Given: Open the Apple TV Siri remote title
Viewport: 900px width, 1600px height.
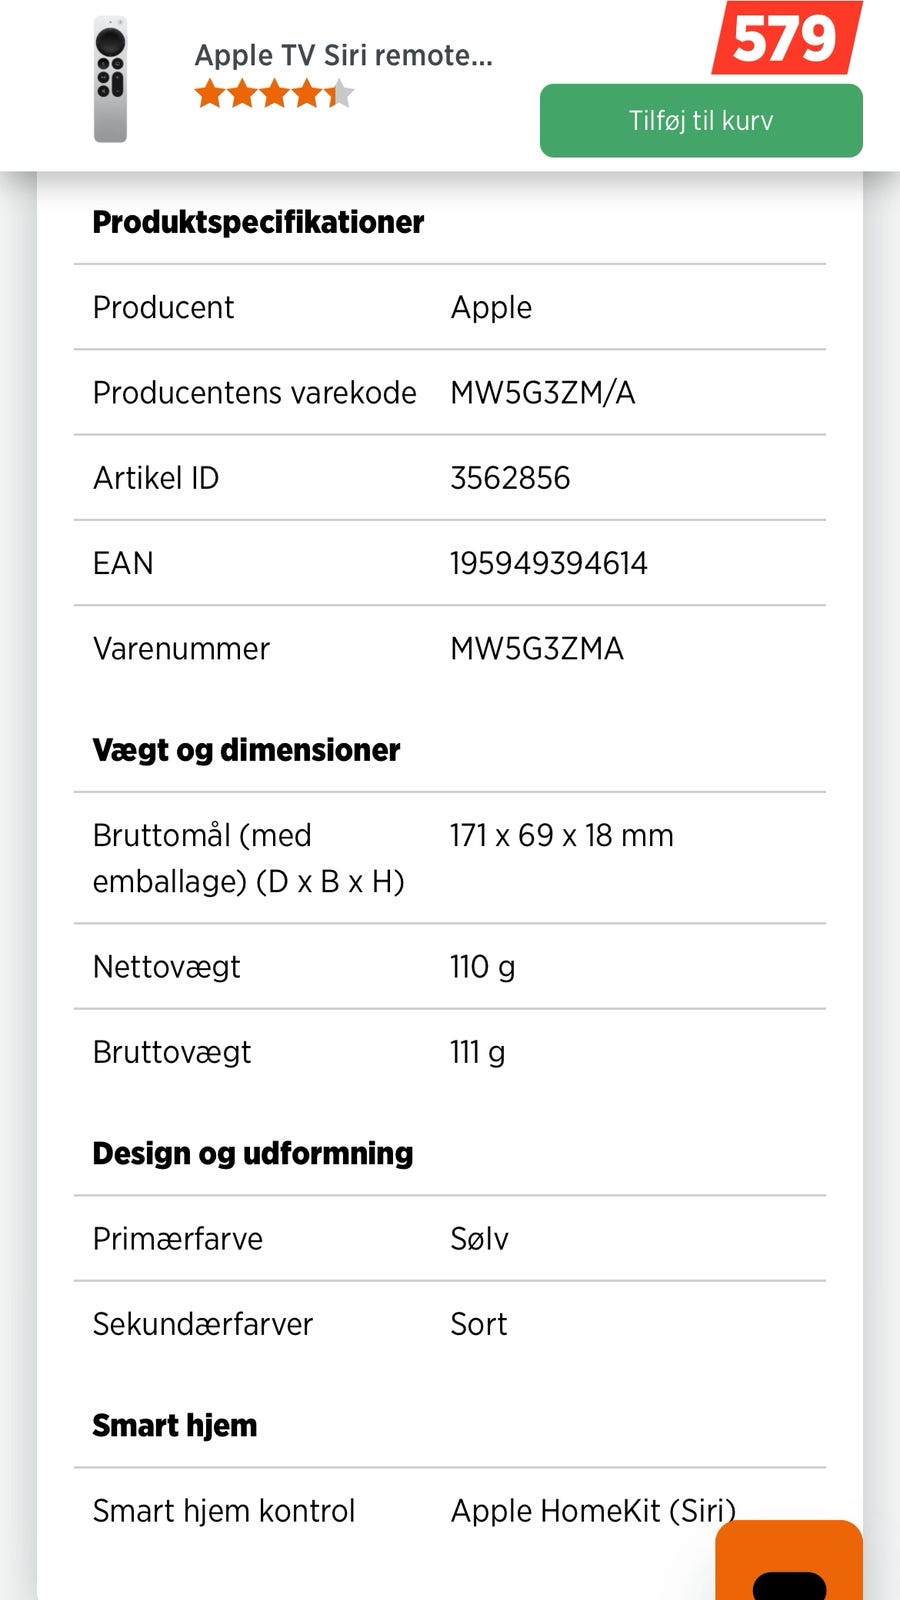Looking at the screenshot, I should [x=343, y=55].
